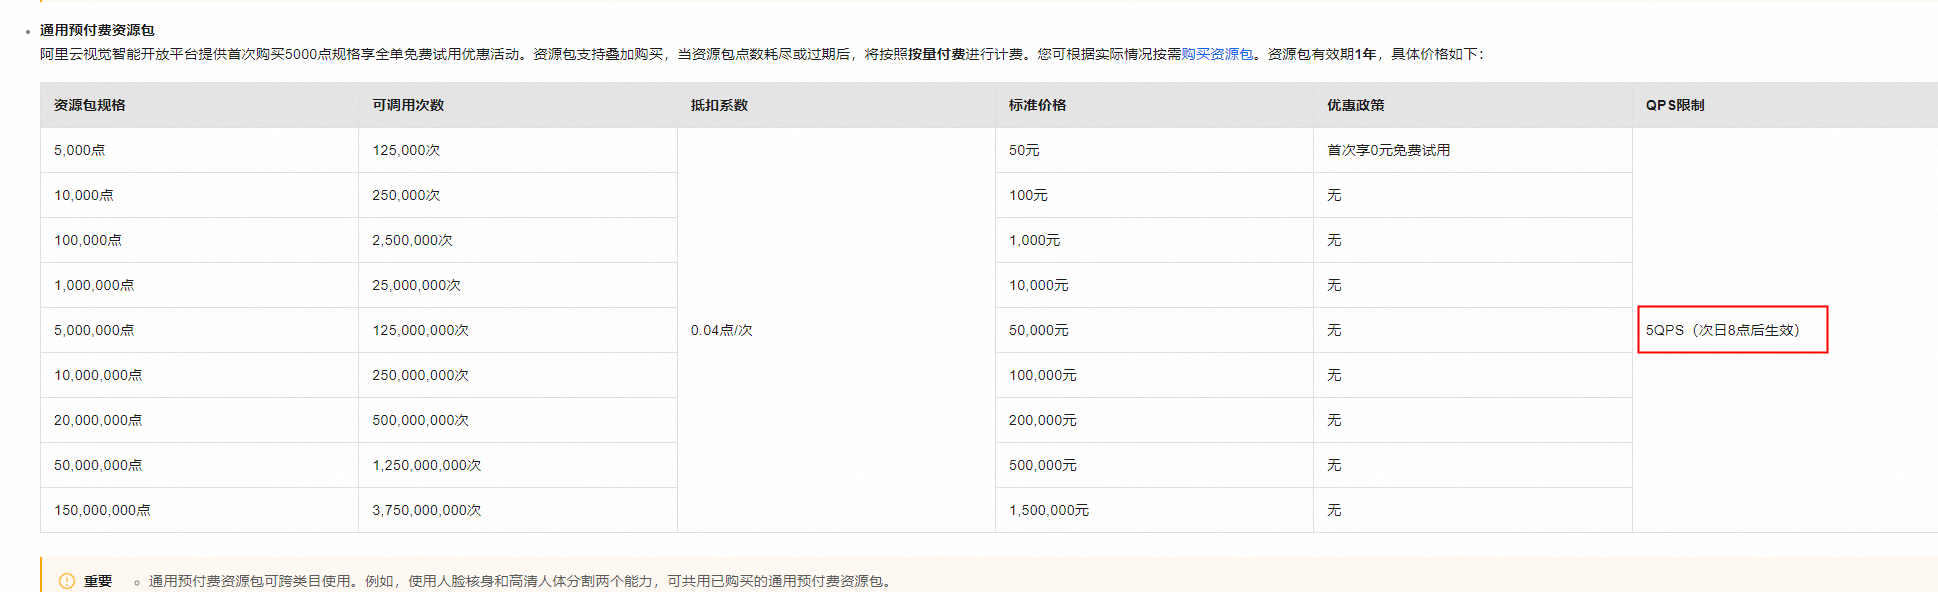
Task: Click the 1,250,000,000次 cell
Action: [x=518, y=465]
